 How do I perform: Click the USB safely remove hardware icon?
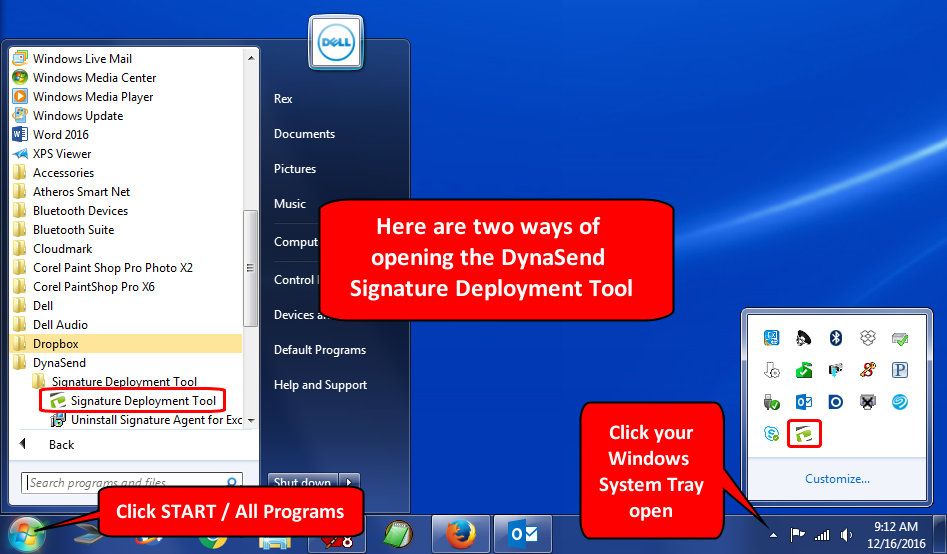[771, 402]
